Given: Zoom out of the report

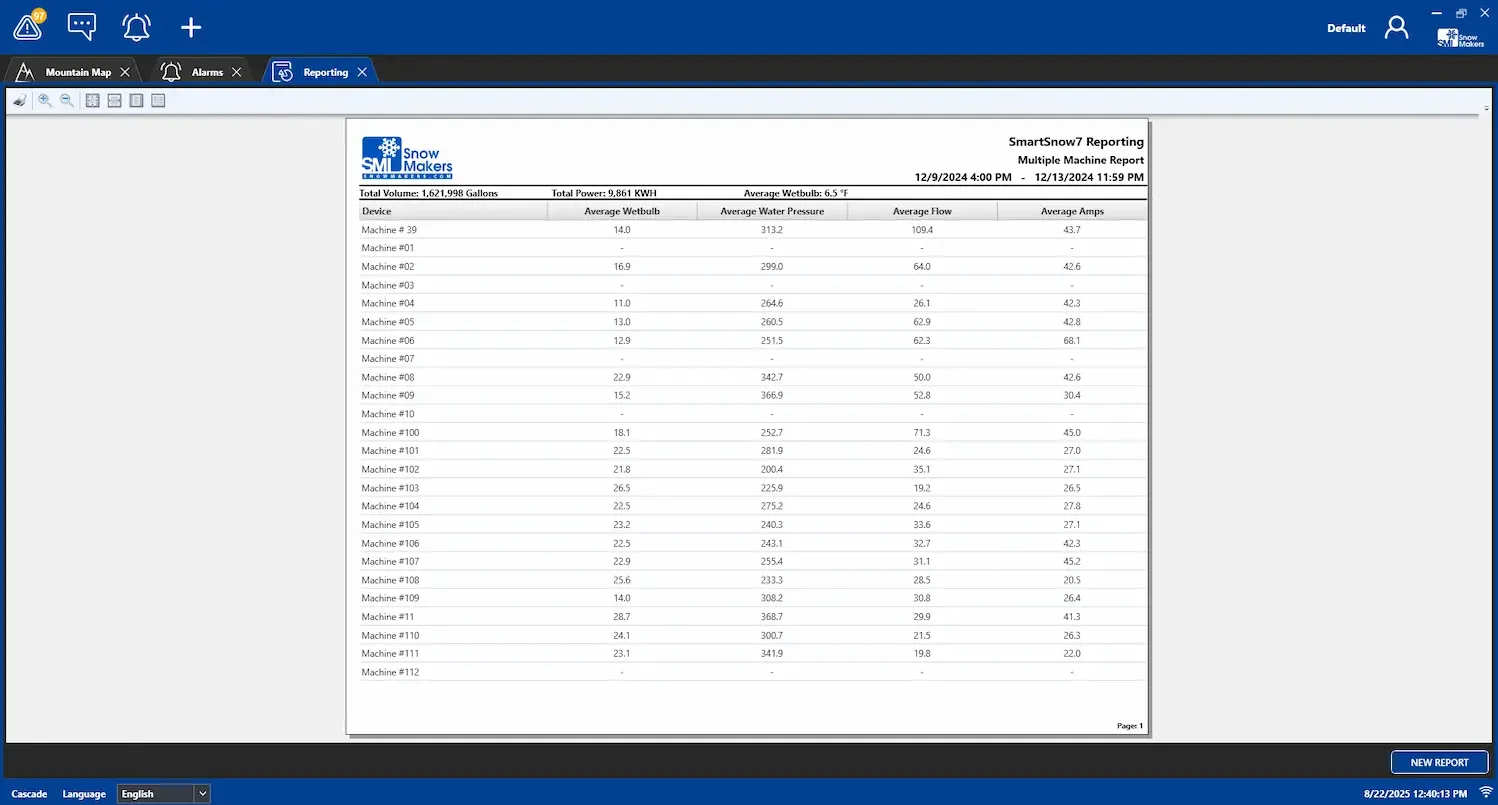Looking at the screenshot, I should coord(67,100).
